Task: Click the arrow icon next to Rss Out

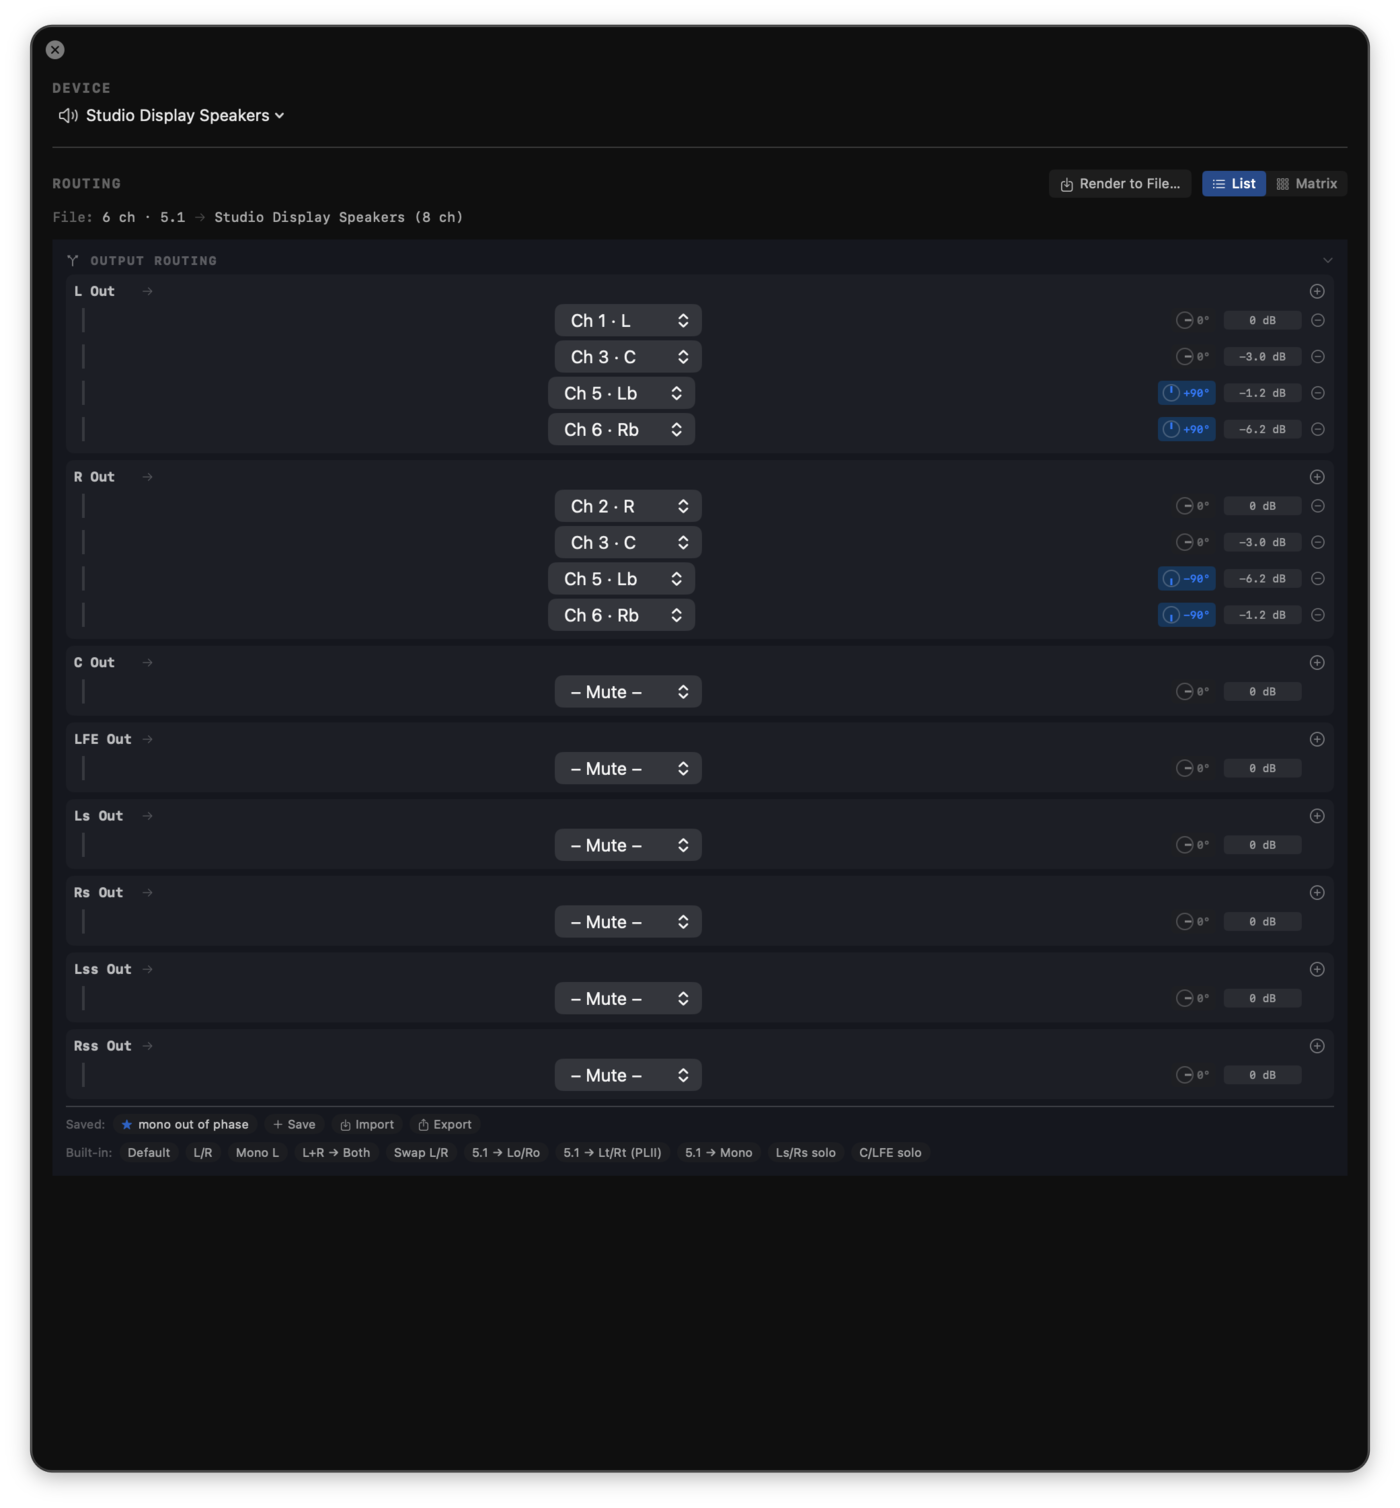Action: click(147, 1046)
